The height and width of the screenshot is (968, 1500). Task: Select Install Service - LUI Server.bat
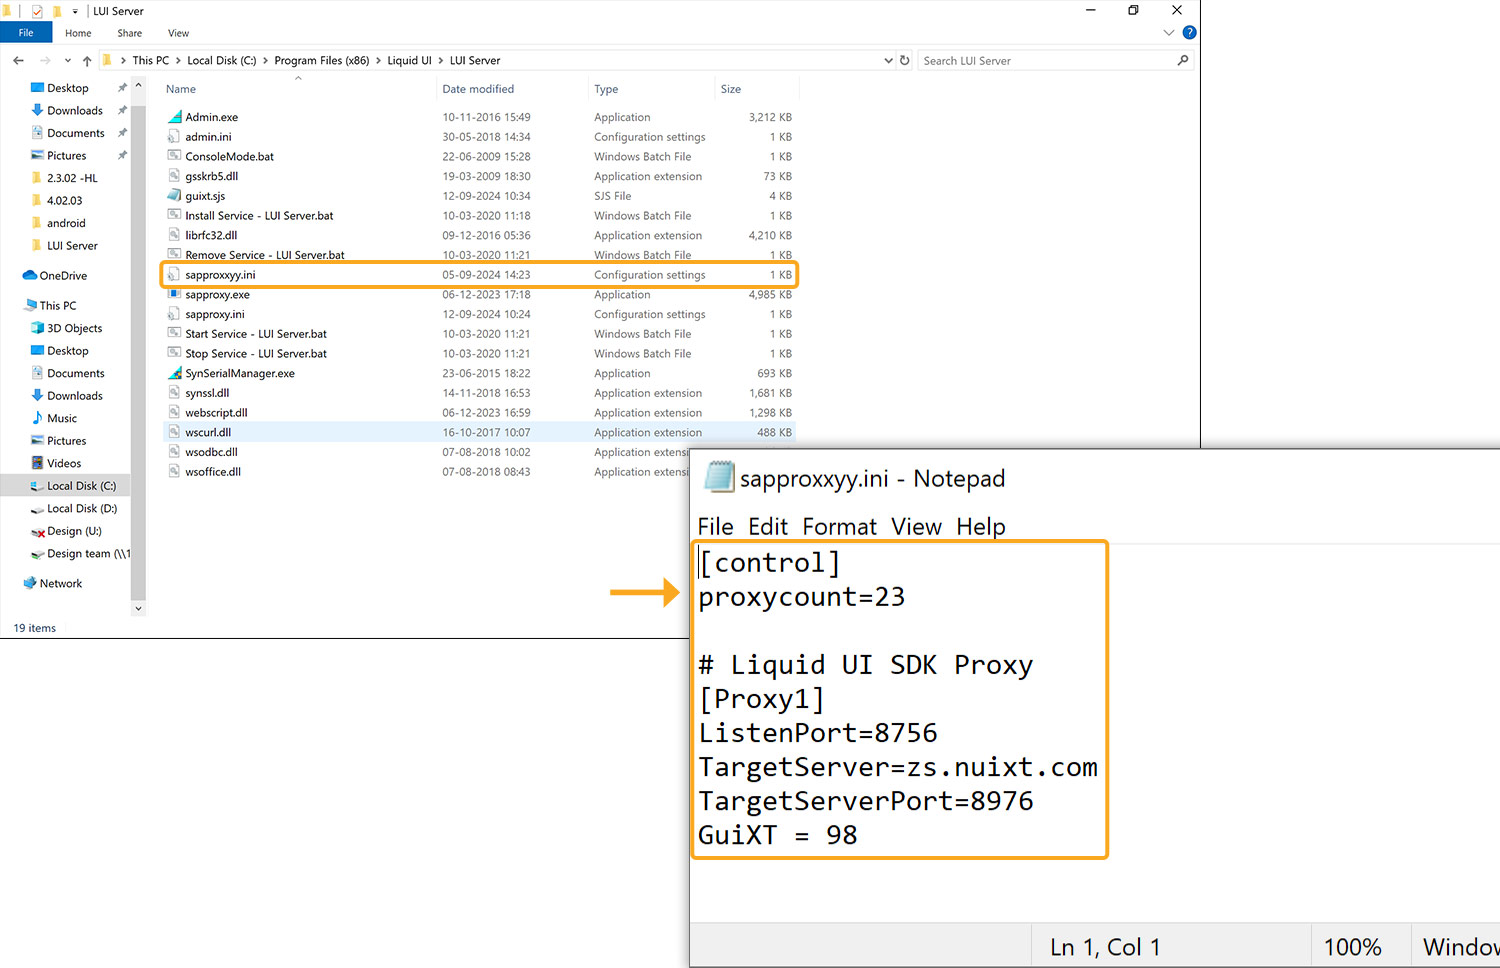coord(259,216)
